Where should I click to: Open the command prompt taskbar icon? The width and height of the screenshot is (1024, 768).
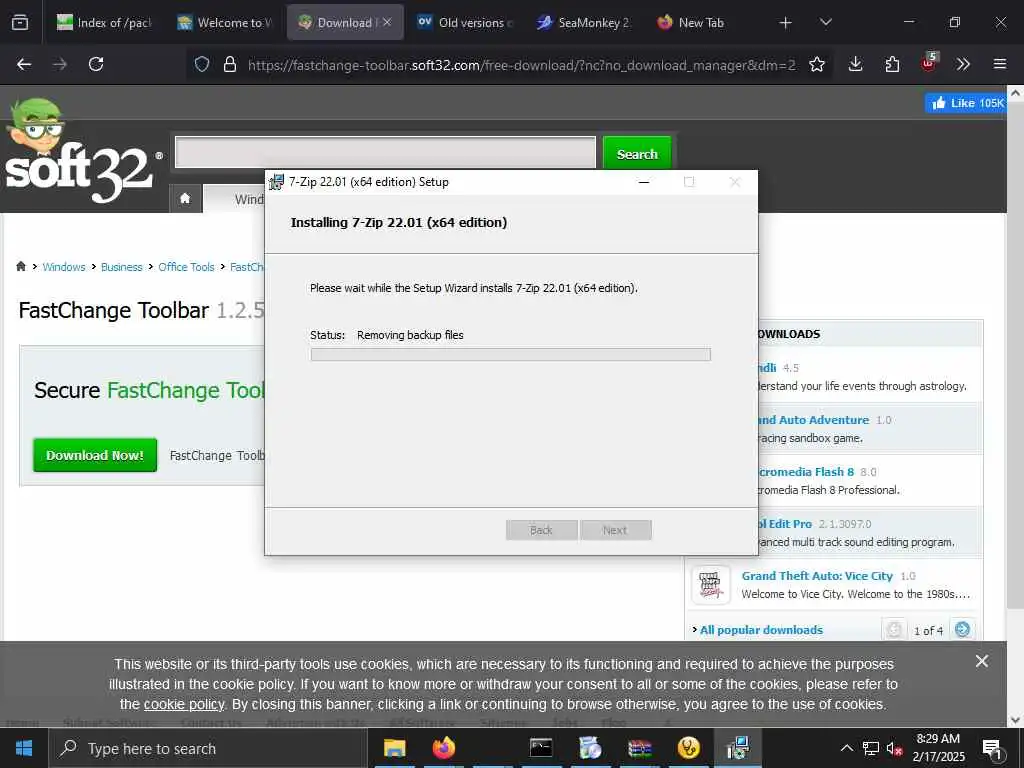(x=541, y=748)
